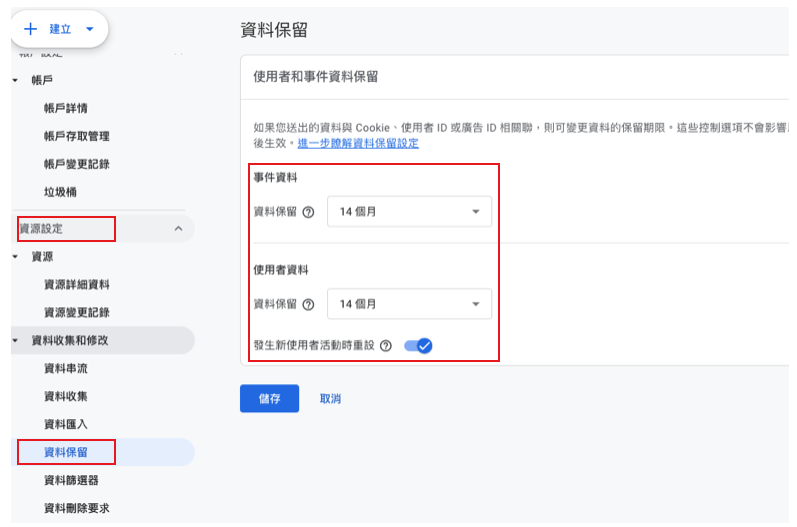Open 事件資料 retention 14 個月 dropdown

coord(409,212)
